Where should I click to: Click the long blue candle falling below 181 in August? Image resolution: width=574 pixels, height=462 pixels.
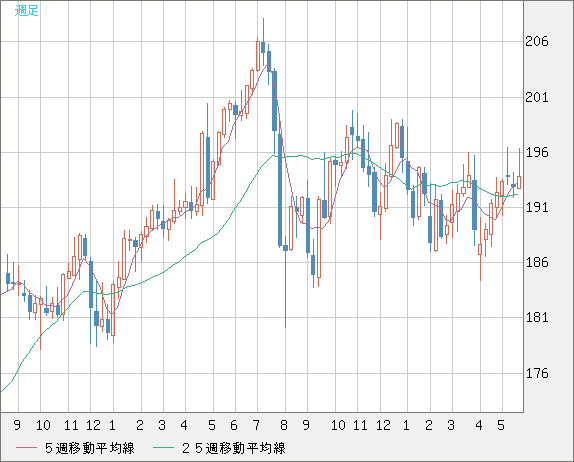(x=286, y=248)
